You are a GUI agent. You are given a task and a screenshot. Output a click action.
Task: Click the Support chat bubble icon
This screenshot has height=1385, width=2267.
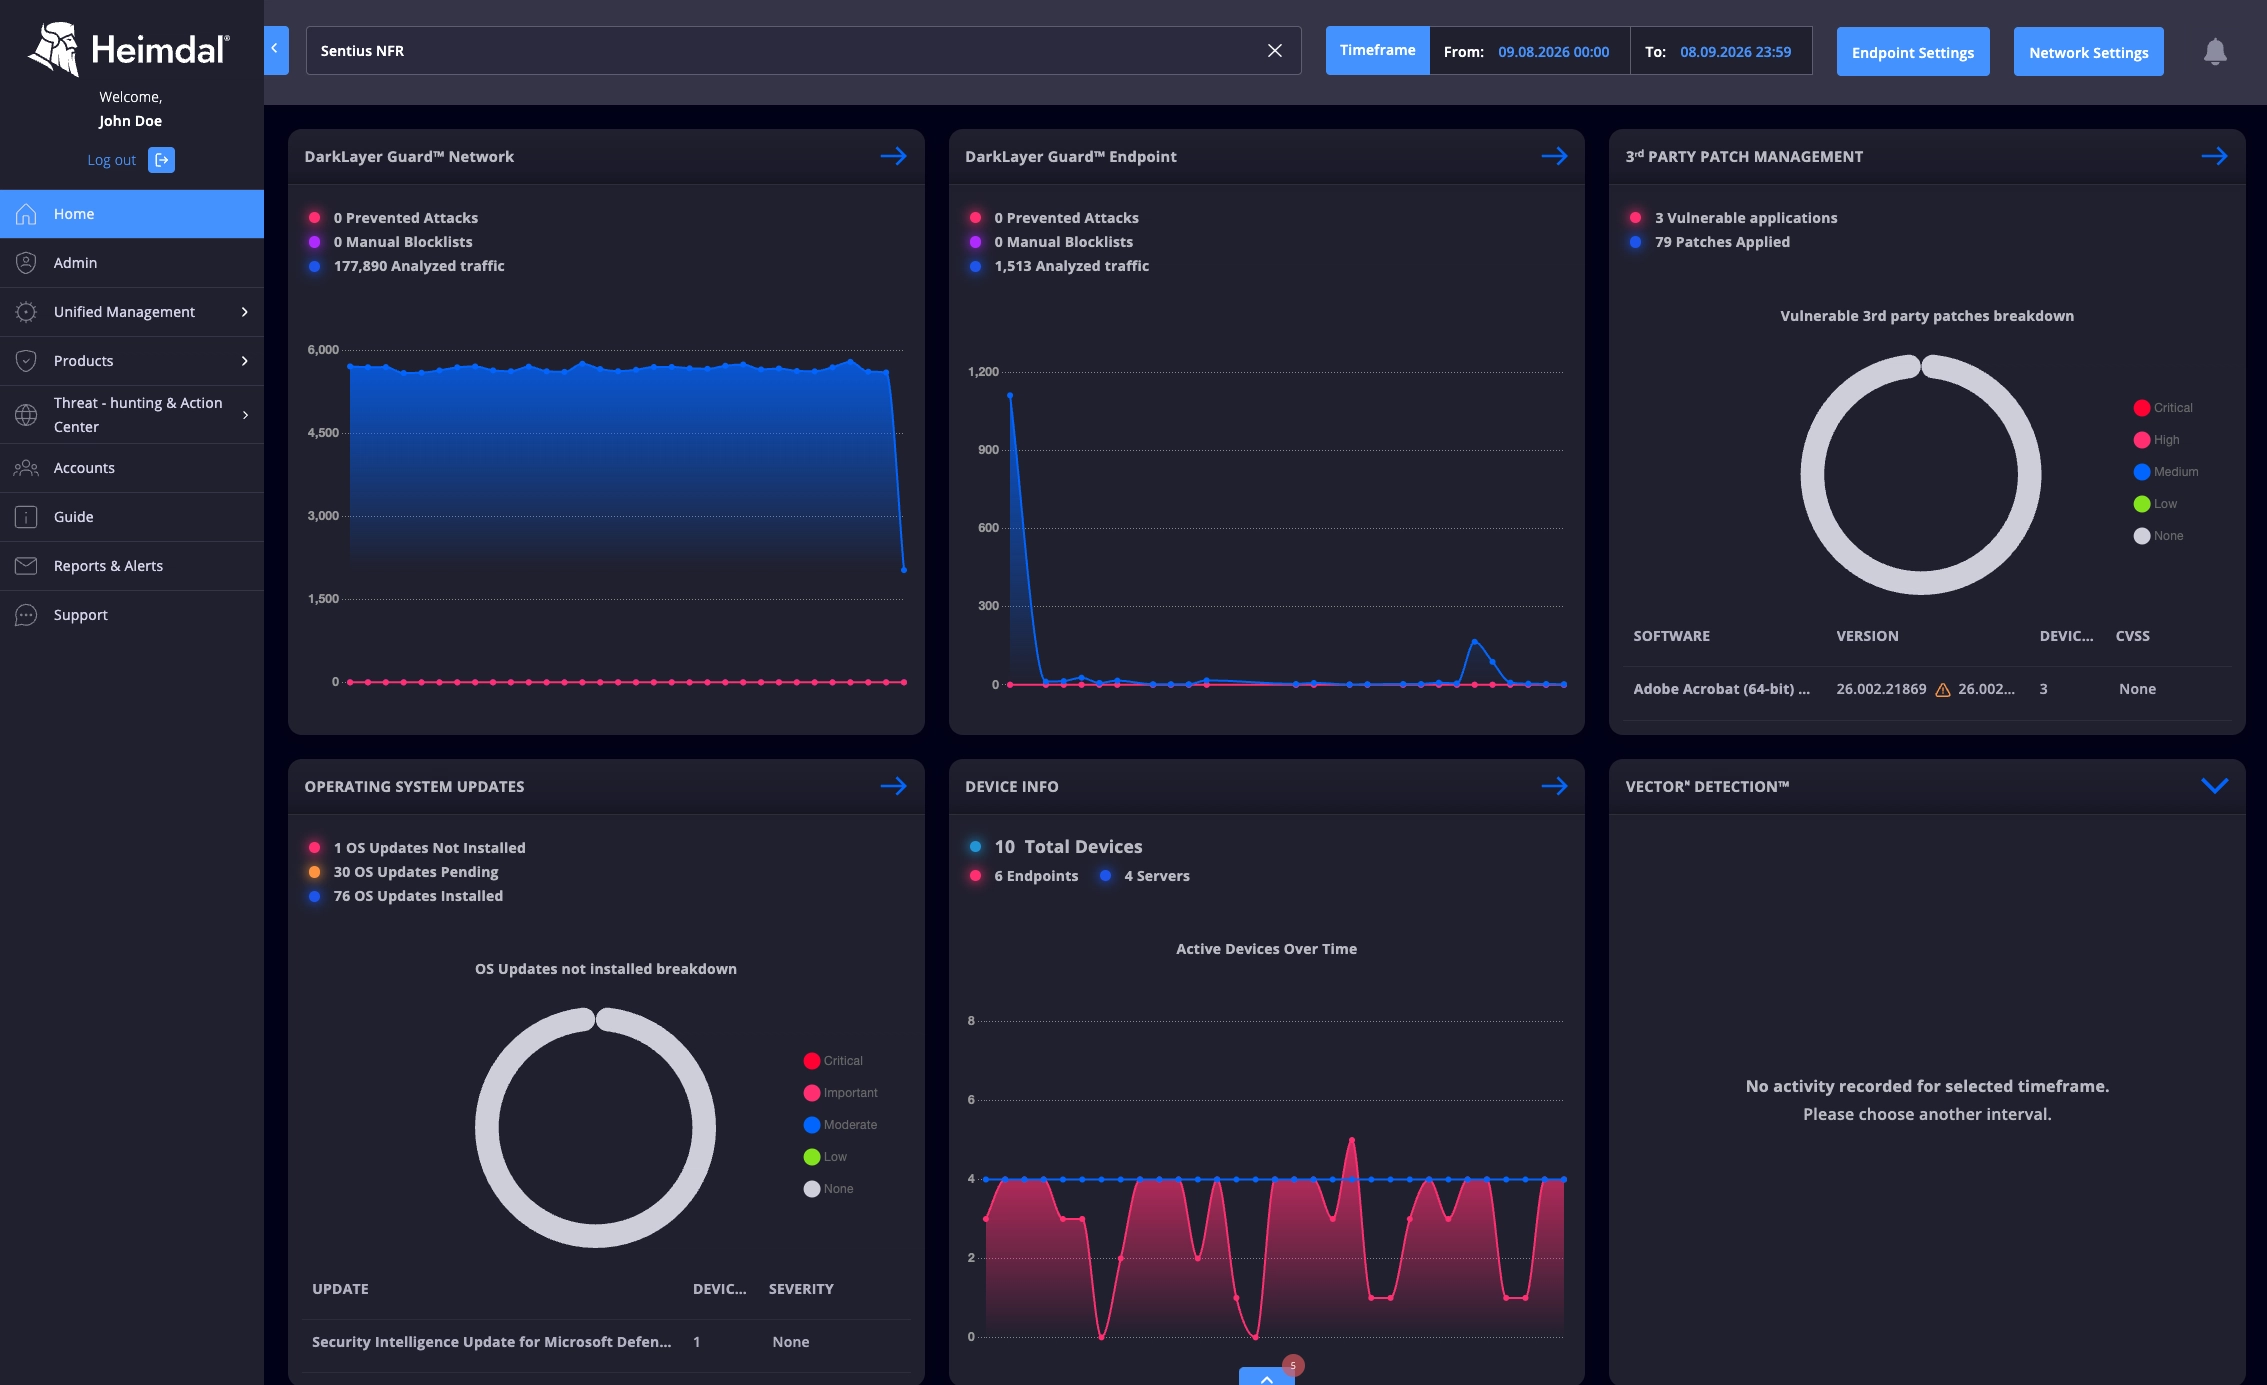(26, 615)
